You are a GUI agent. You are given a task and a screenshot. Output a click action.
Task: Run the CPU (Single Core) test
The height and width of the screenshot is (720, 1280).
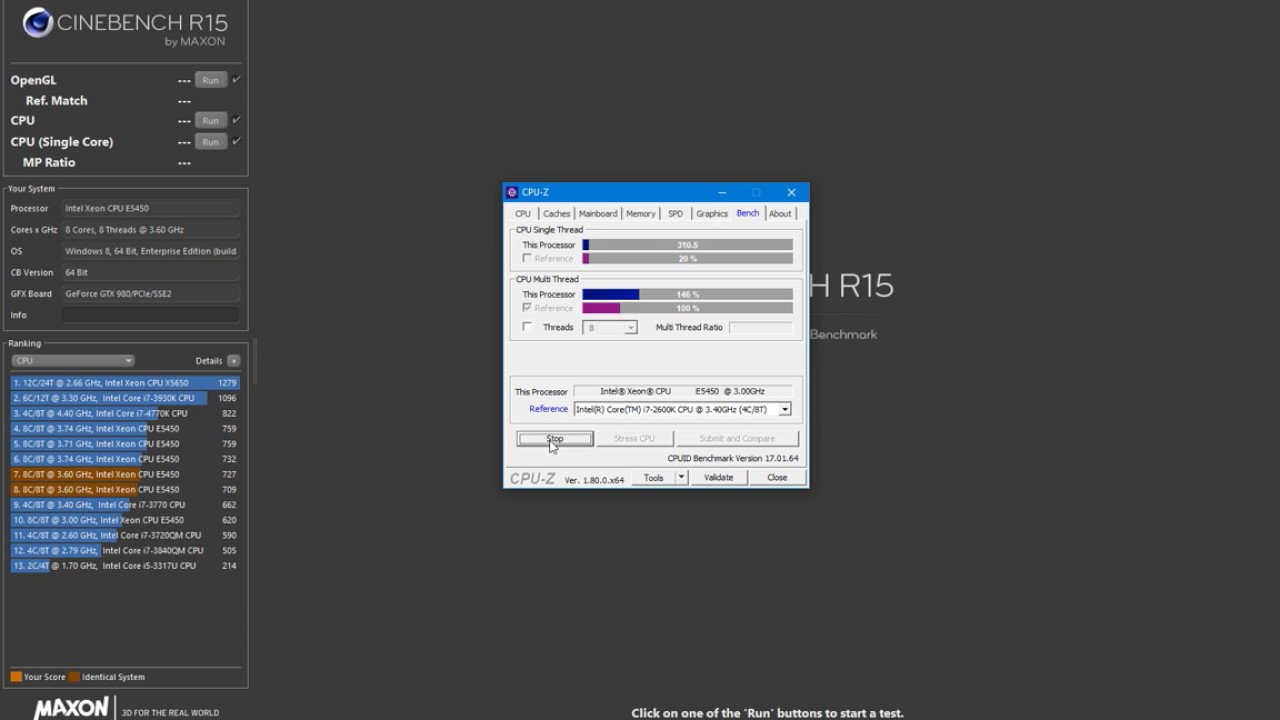click(210, 142)
